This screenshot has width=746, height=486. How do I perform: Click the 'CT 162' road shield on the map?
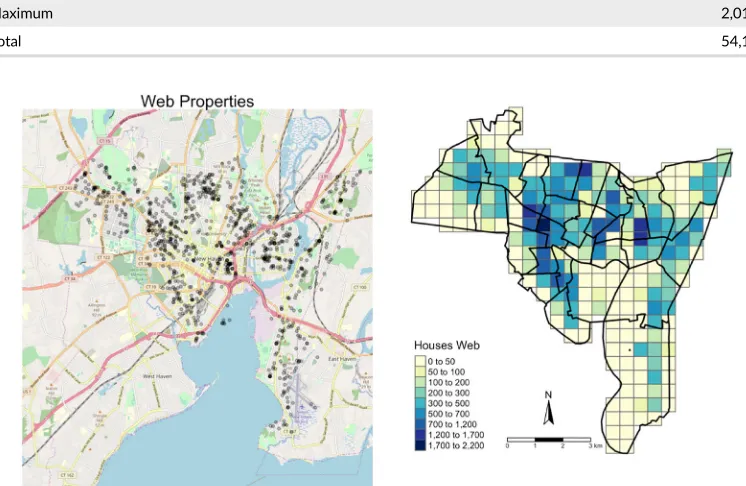67,475
